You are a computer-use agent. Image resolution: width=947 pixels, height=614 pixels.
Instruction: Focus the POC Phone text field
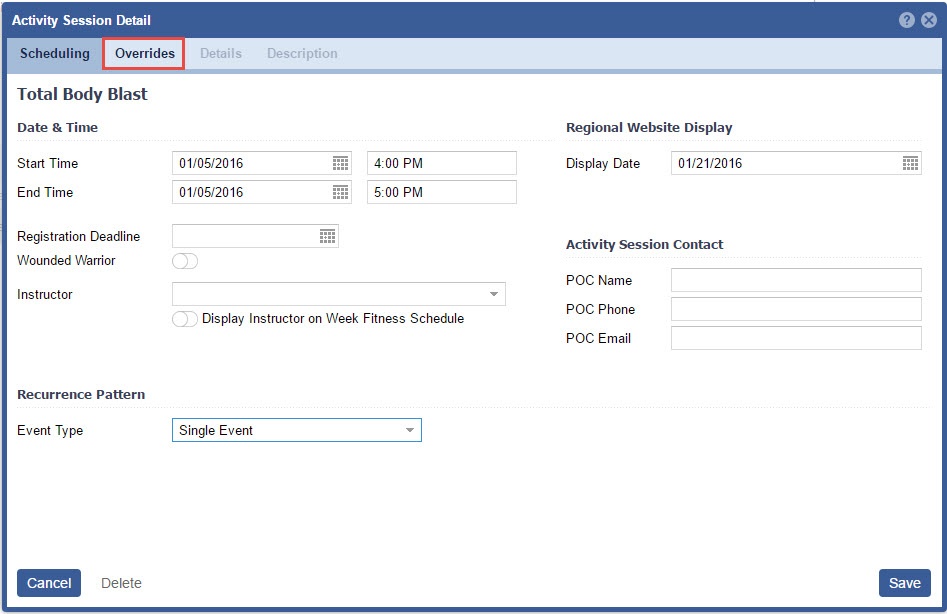pyautogui.click(x=795, y=309)
